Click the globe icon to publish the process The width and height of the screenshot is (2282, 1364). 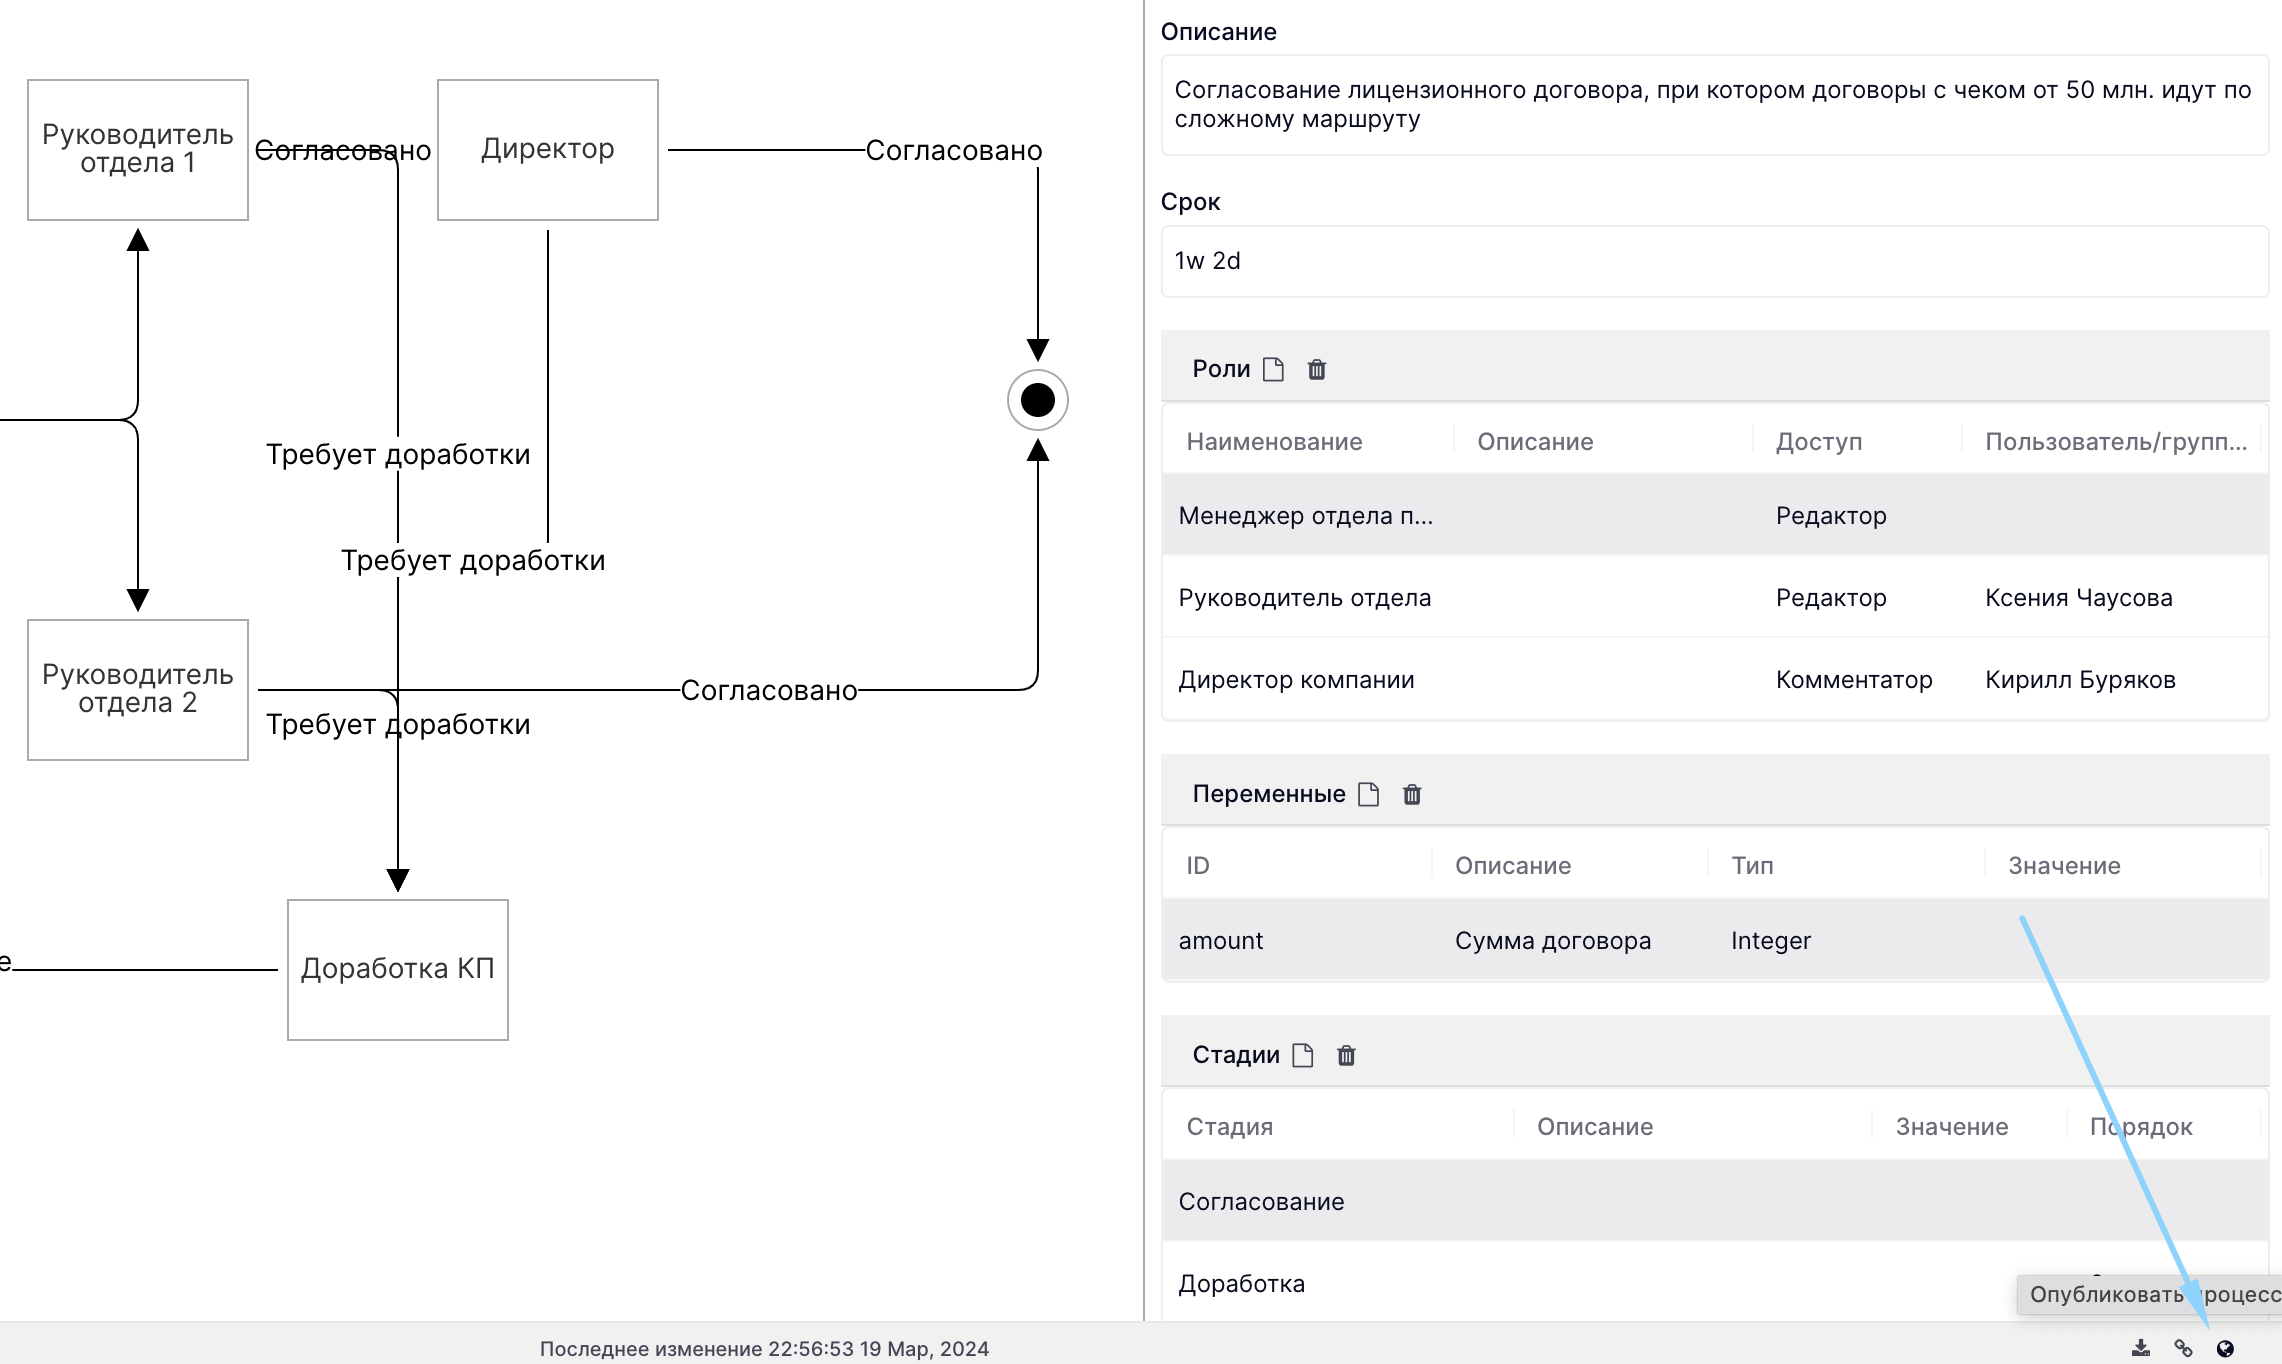2225,1349
